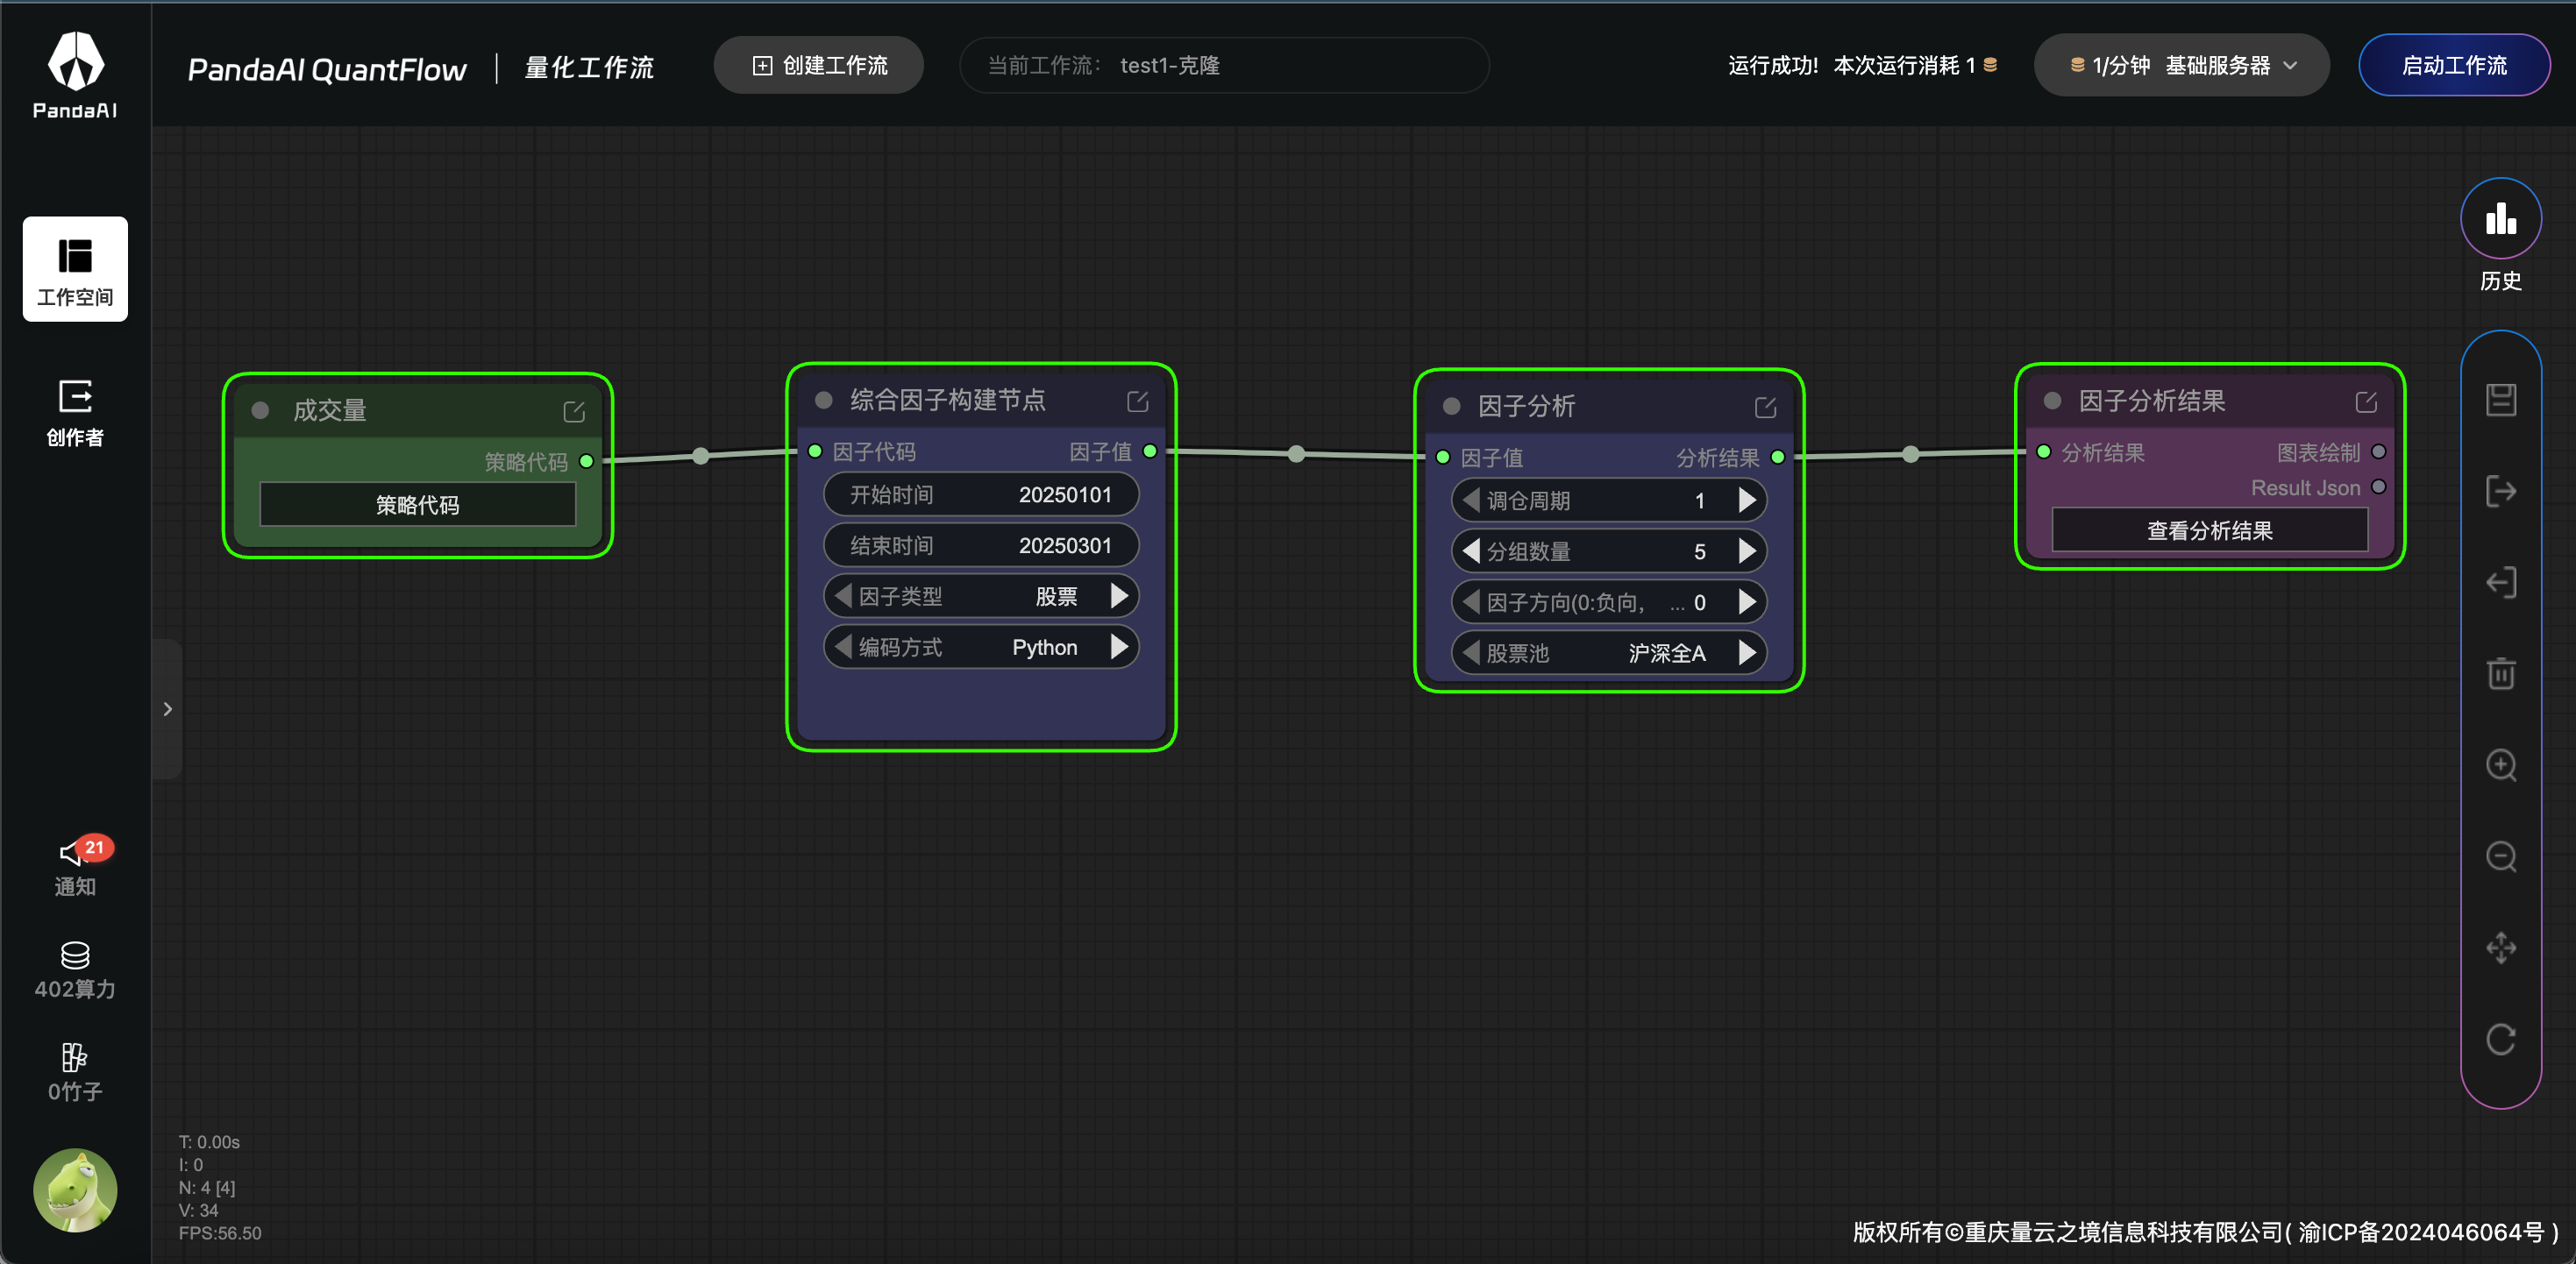Click the 因子值 input port on 因子分析

[x=1443, y=457]
